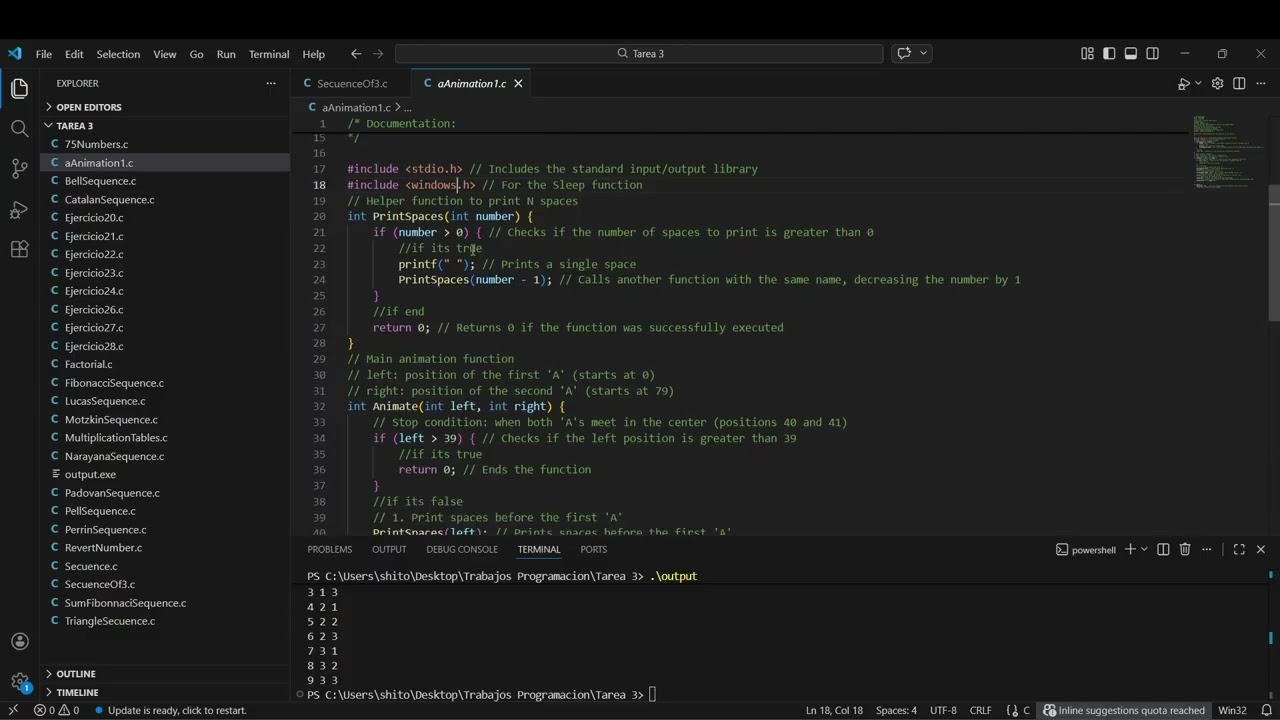Toggle the primary side bar visibility

[x=1109, y=54]
